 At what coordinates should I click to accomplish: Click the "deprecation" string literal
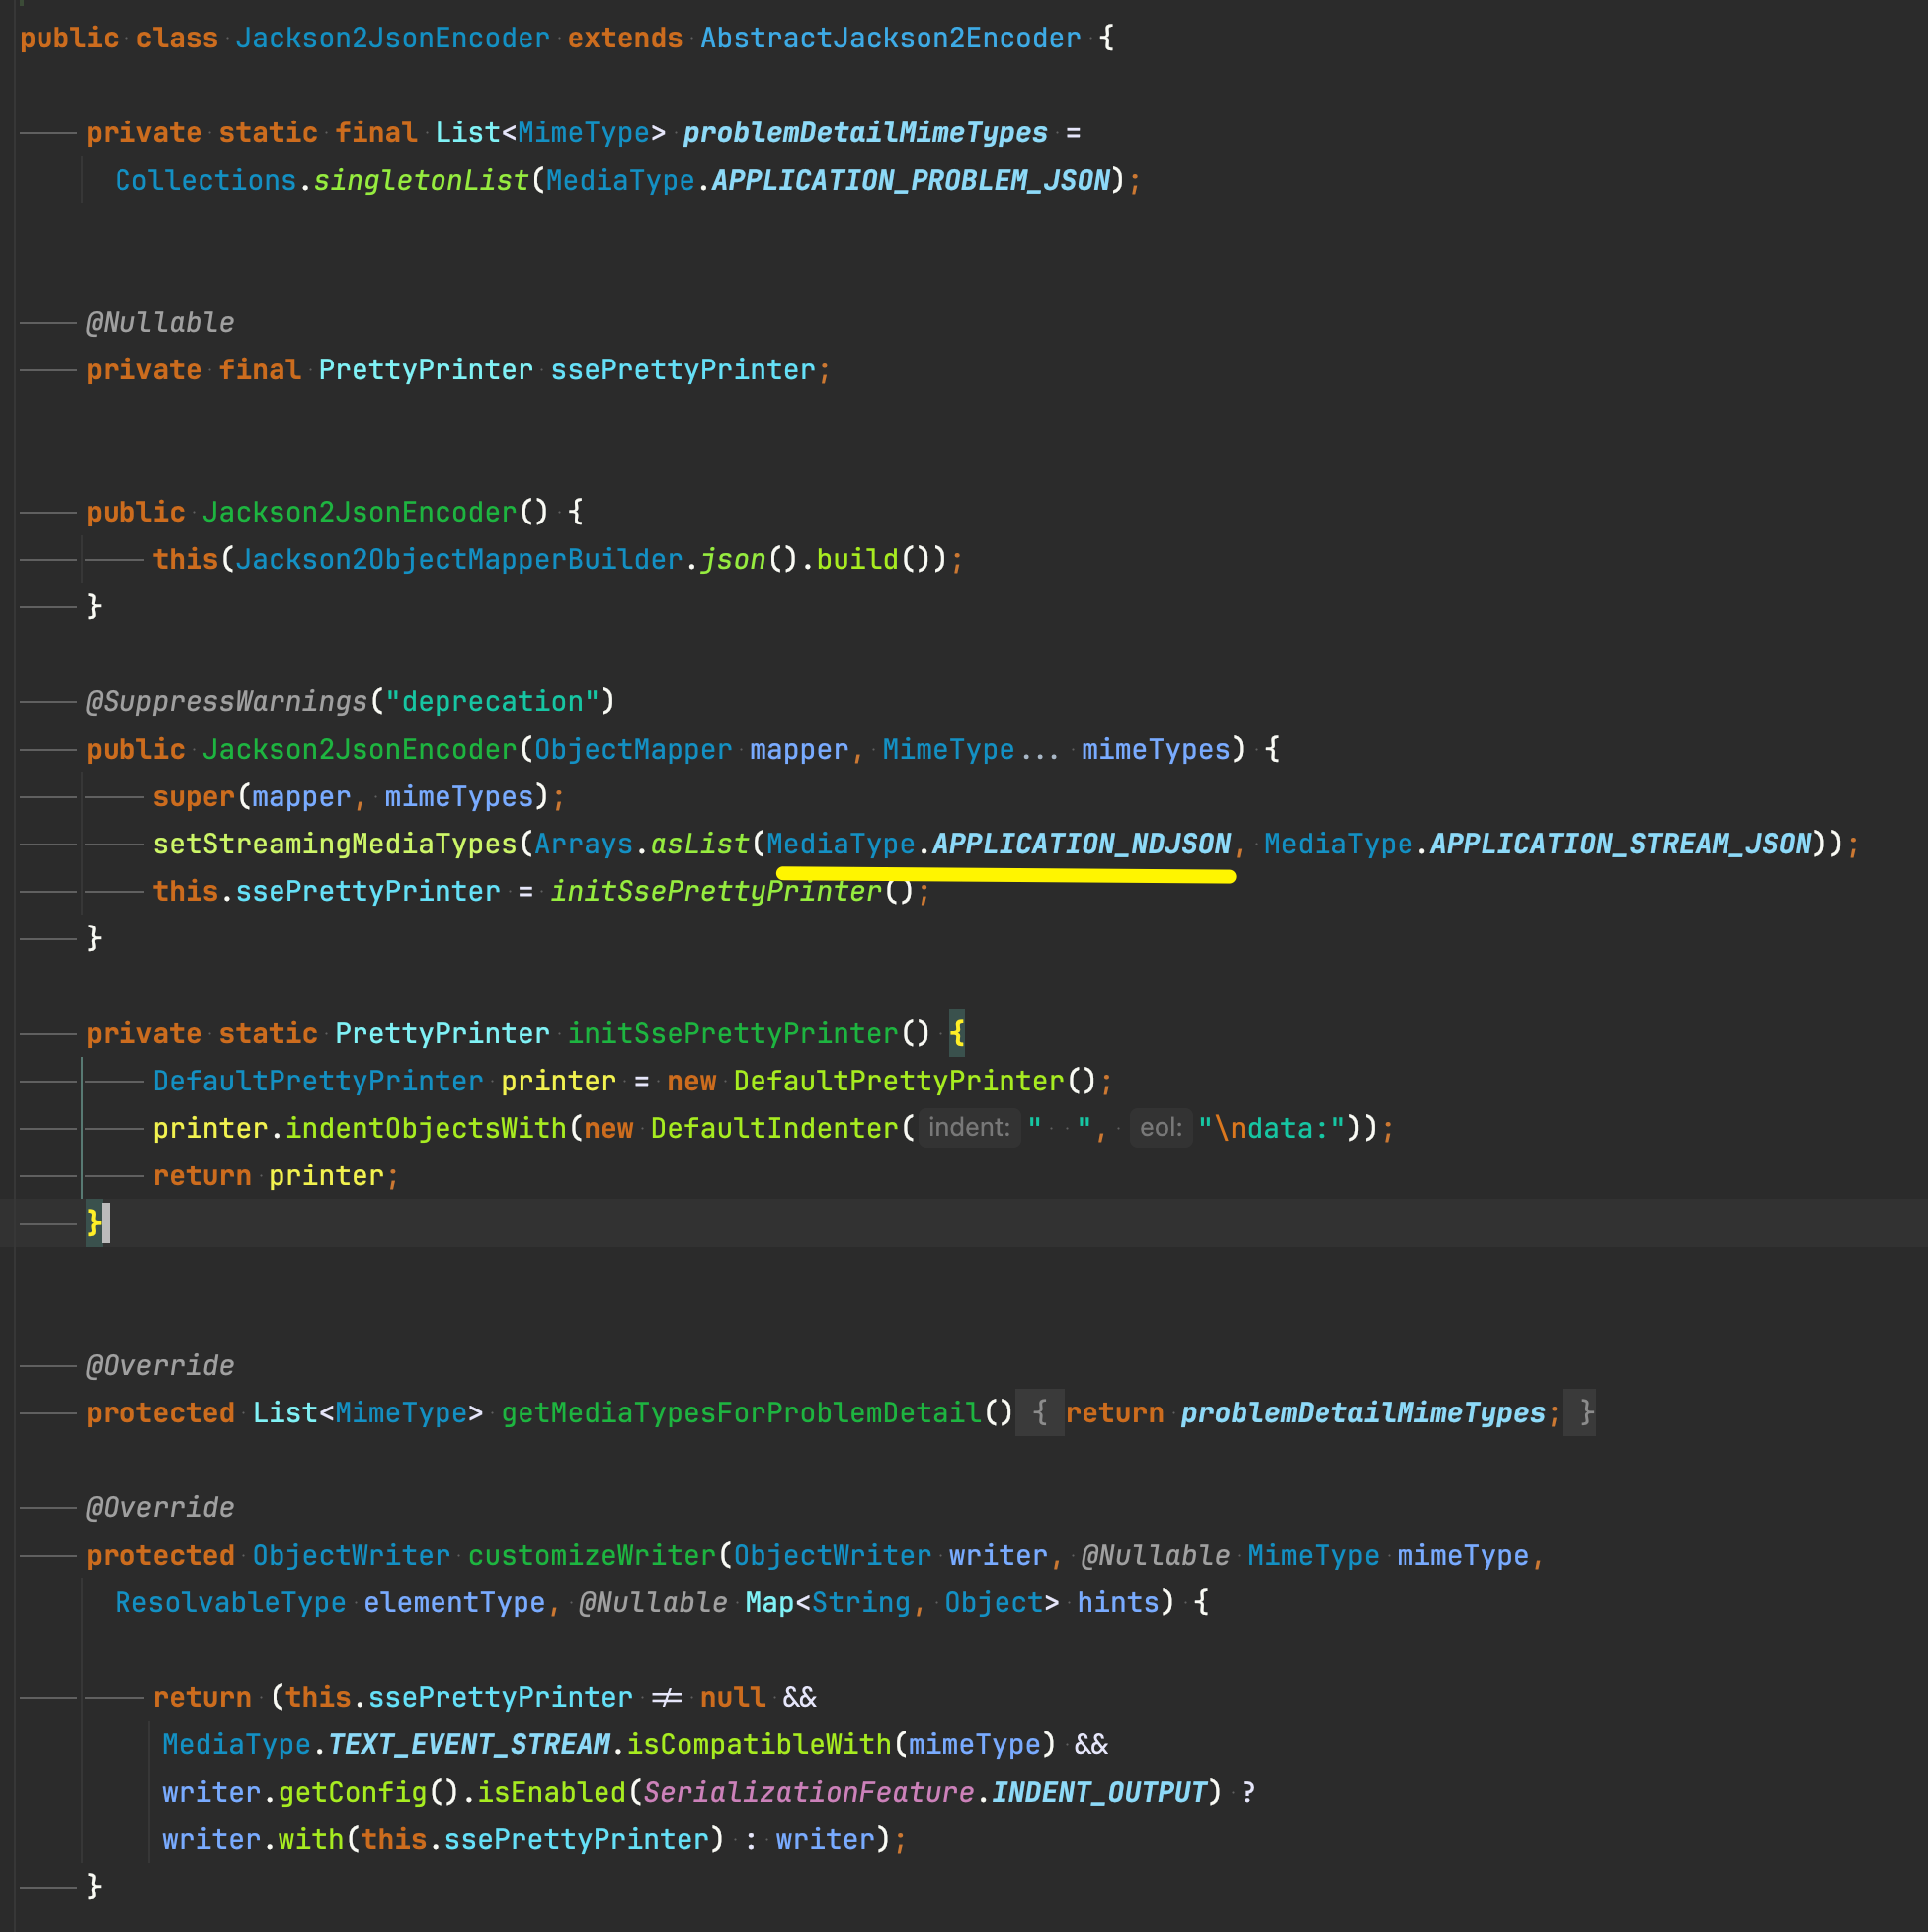point(491,702)
